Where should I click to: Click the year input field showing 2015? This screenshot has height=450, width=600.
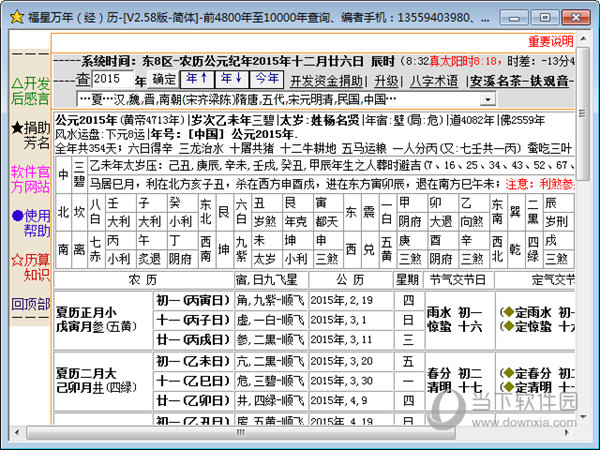coord(113,79)
